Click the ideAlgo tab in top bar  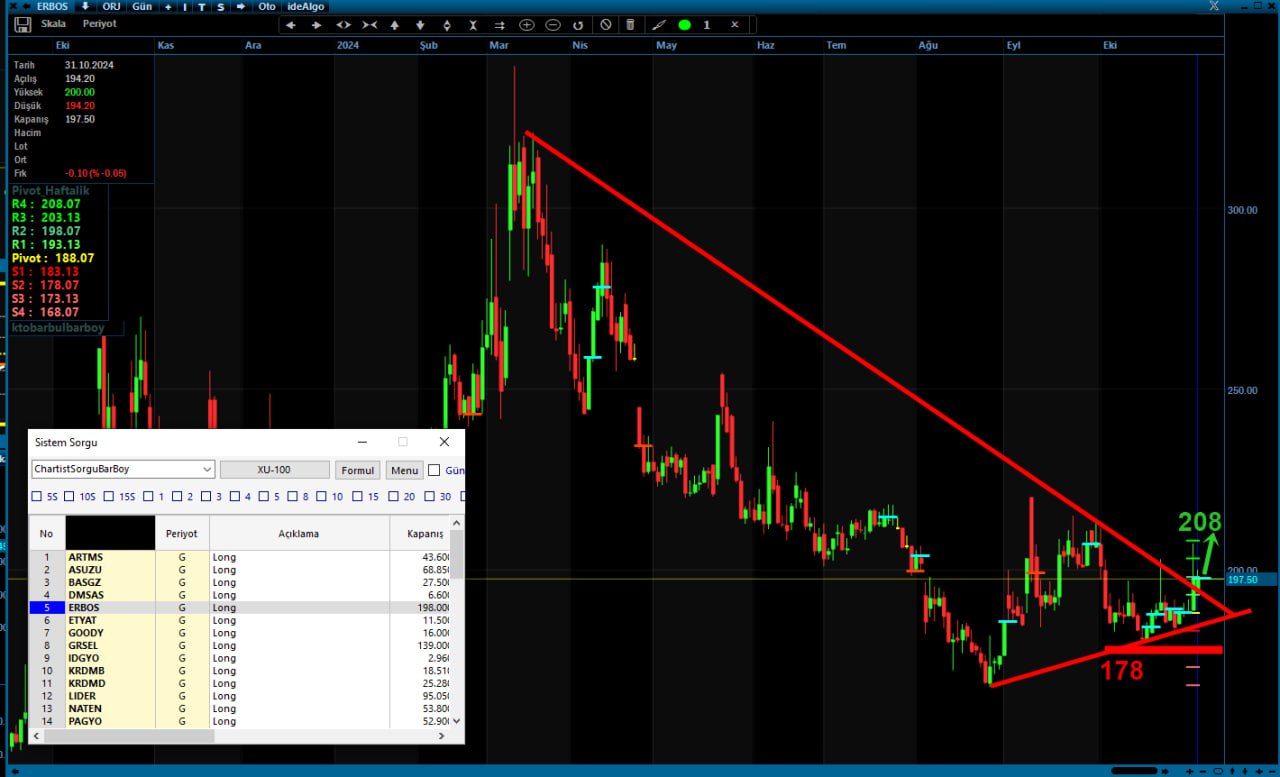(x=306, y=6)
